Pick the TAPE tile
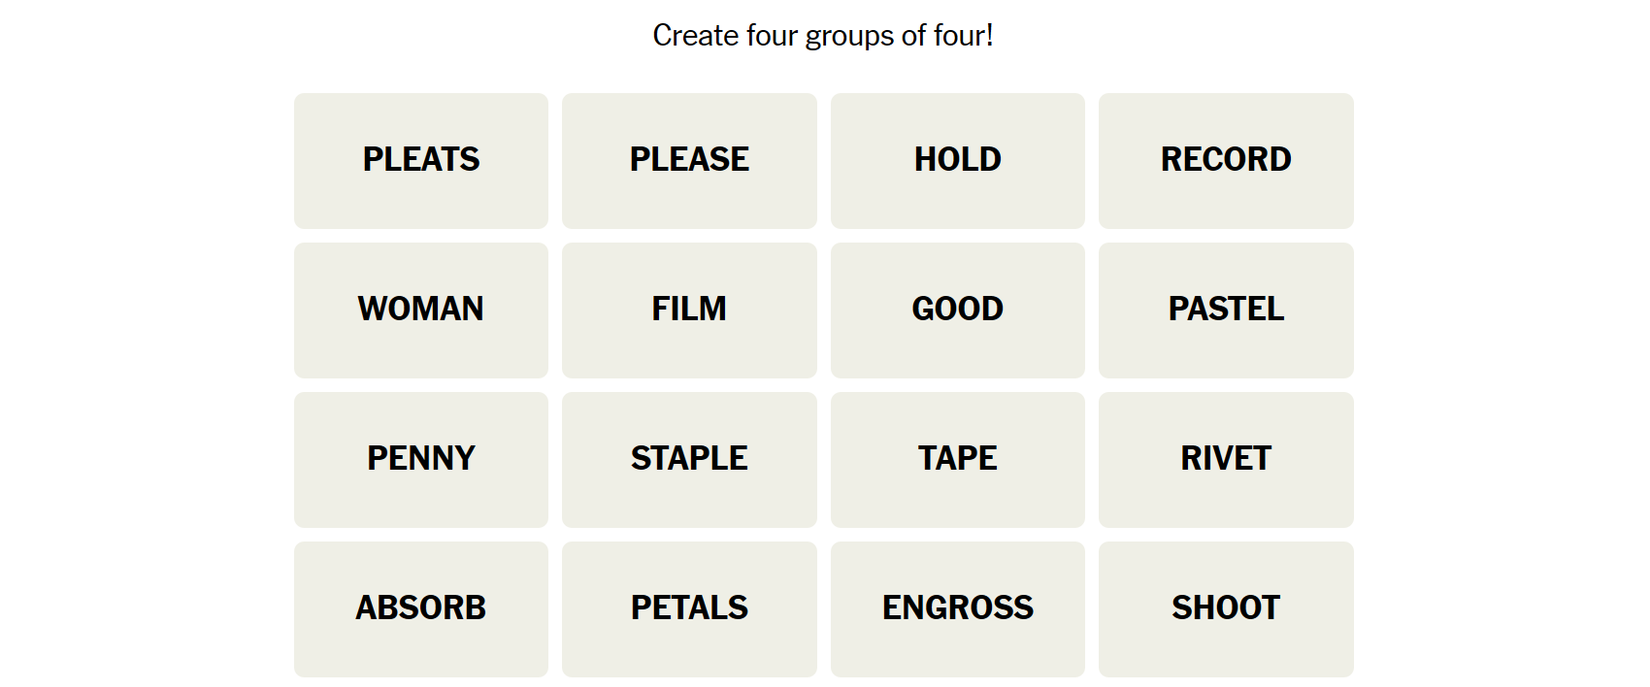Image resolution: width=1650 pixels, height=687 pixels. point(957,459)
